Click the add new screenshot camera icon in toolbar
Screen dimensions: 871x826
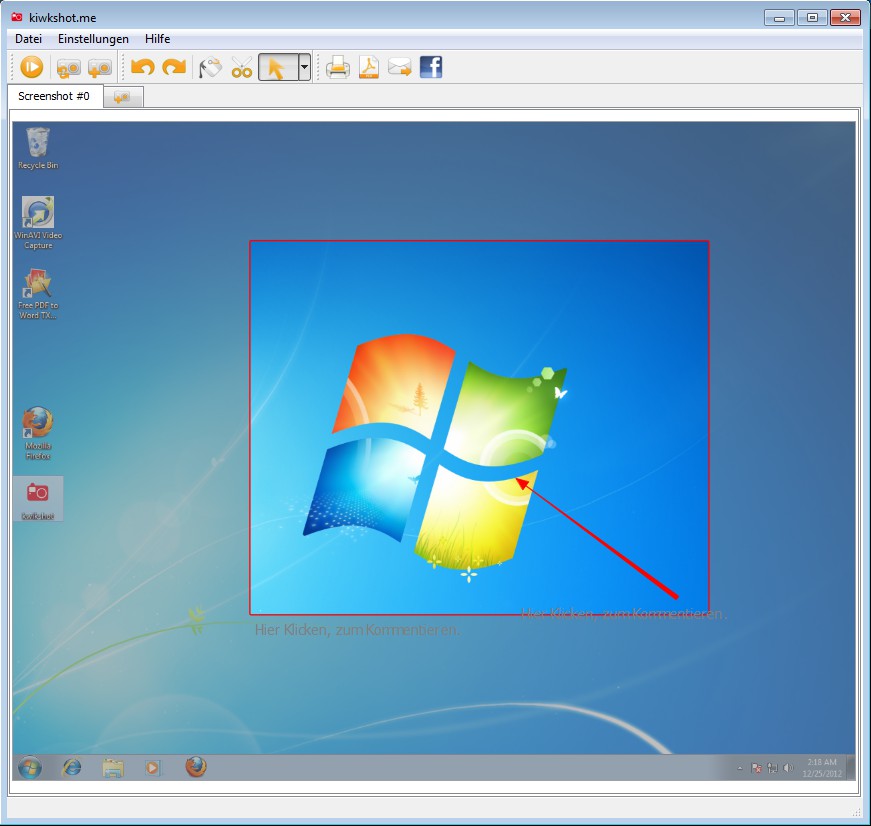click(99, 68)
